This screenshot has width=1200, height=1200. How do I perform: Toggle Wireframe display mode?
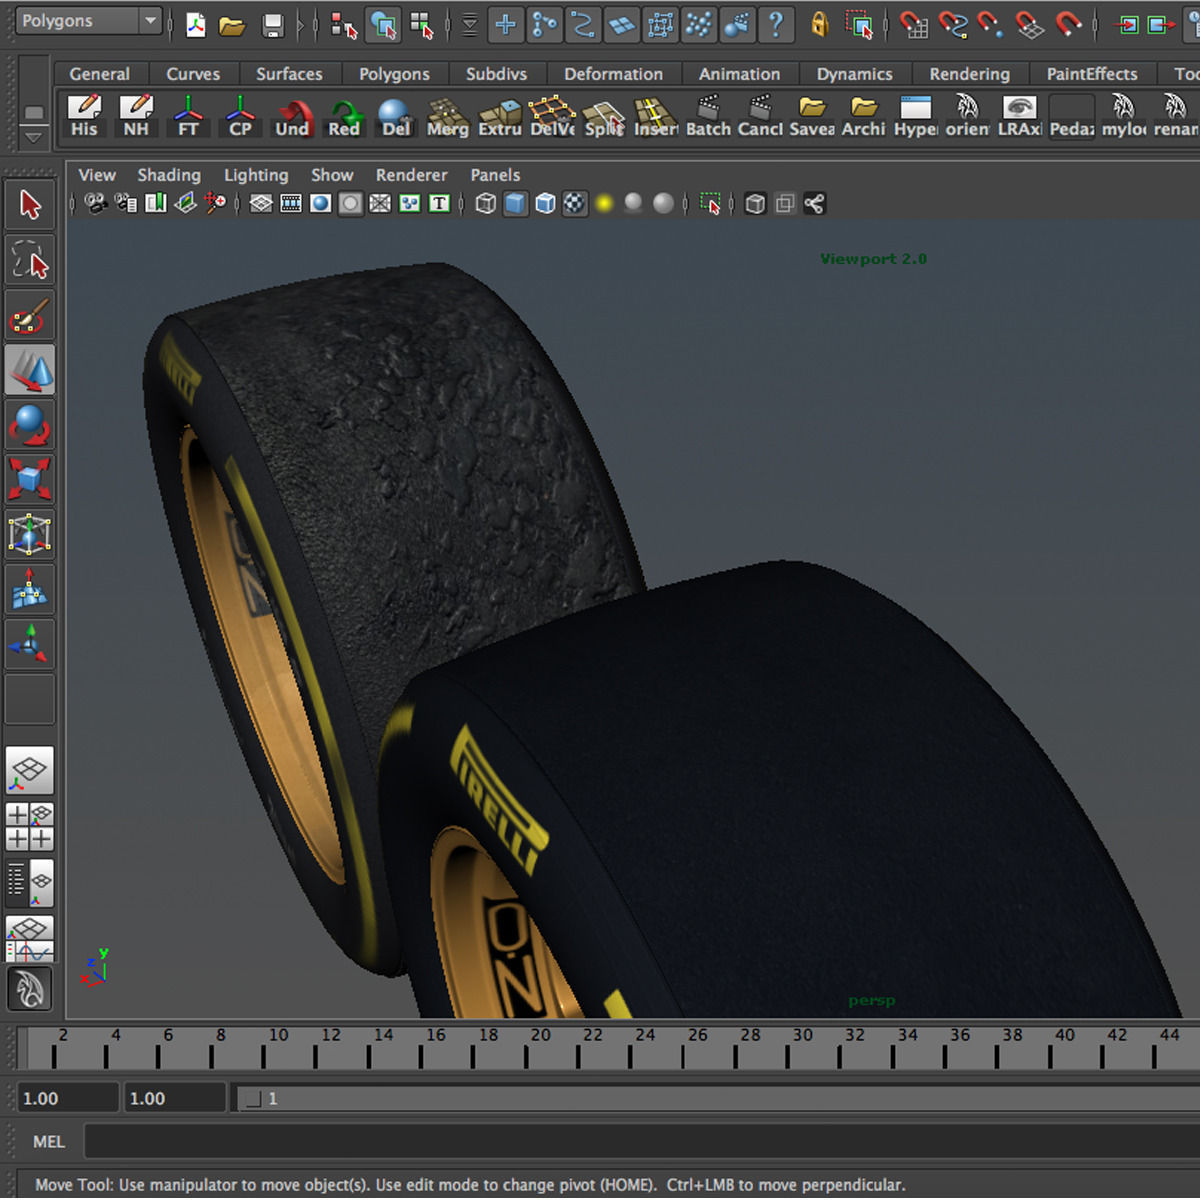(486, 204)
